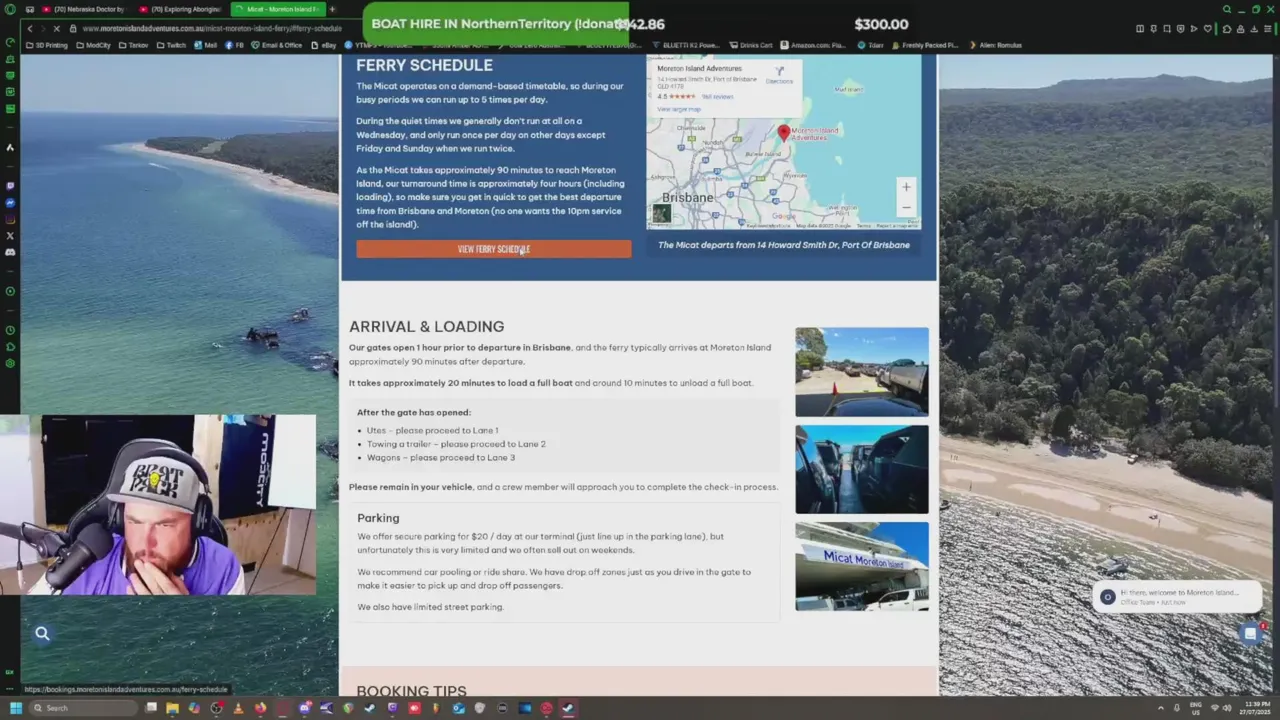Open the Twitch bookmark folder
This screenshot has width=1280, height=720.
click(171, 45)
